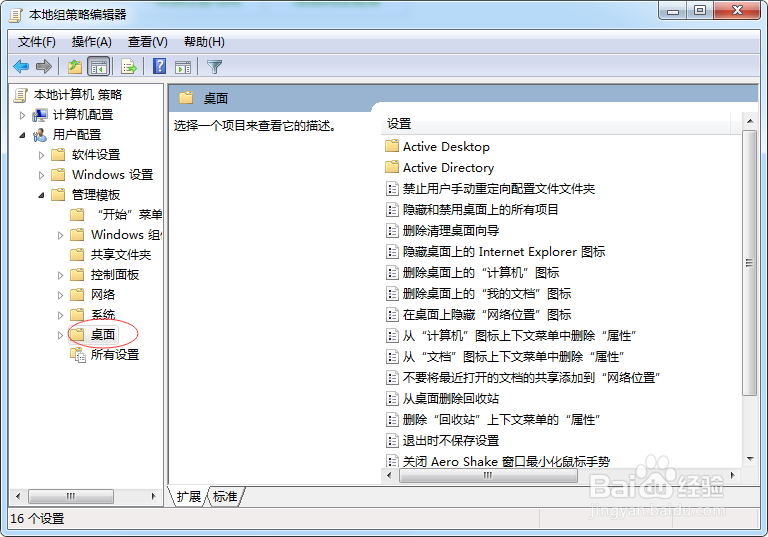Expand the 控制面板 node
Viewport: 768px width, 537px height.
pos(60,275)
